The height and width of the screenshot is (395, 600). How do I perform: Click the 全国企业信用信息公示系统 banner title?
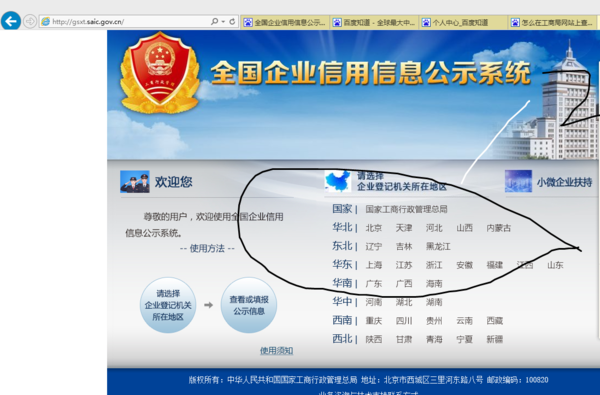[x=370, y=73]
